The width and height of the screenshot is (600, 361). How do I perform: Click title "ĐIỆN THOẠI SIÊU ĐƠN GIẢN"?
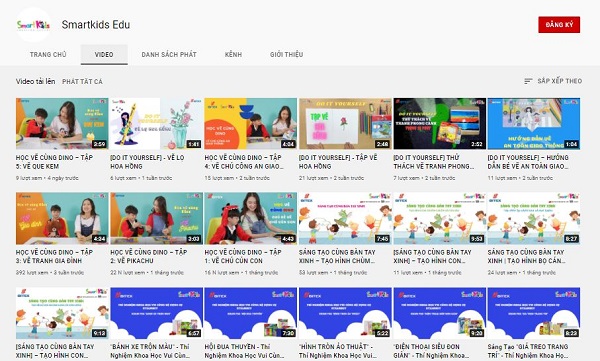[431, 351]
